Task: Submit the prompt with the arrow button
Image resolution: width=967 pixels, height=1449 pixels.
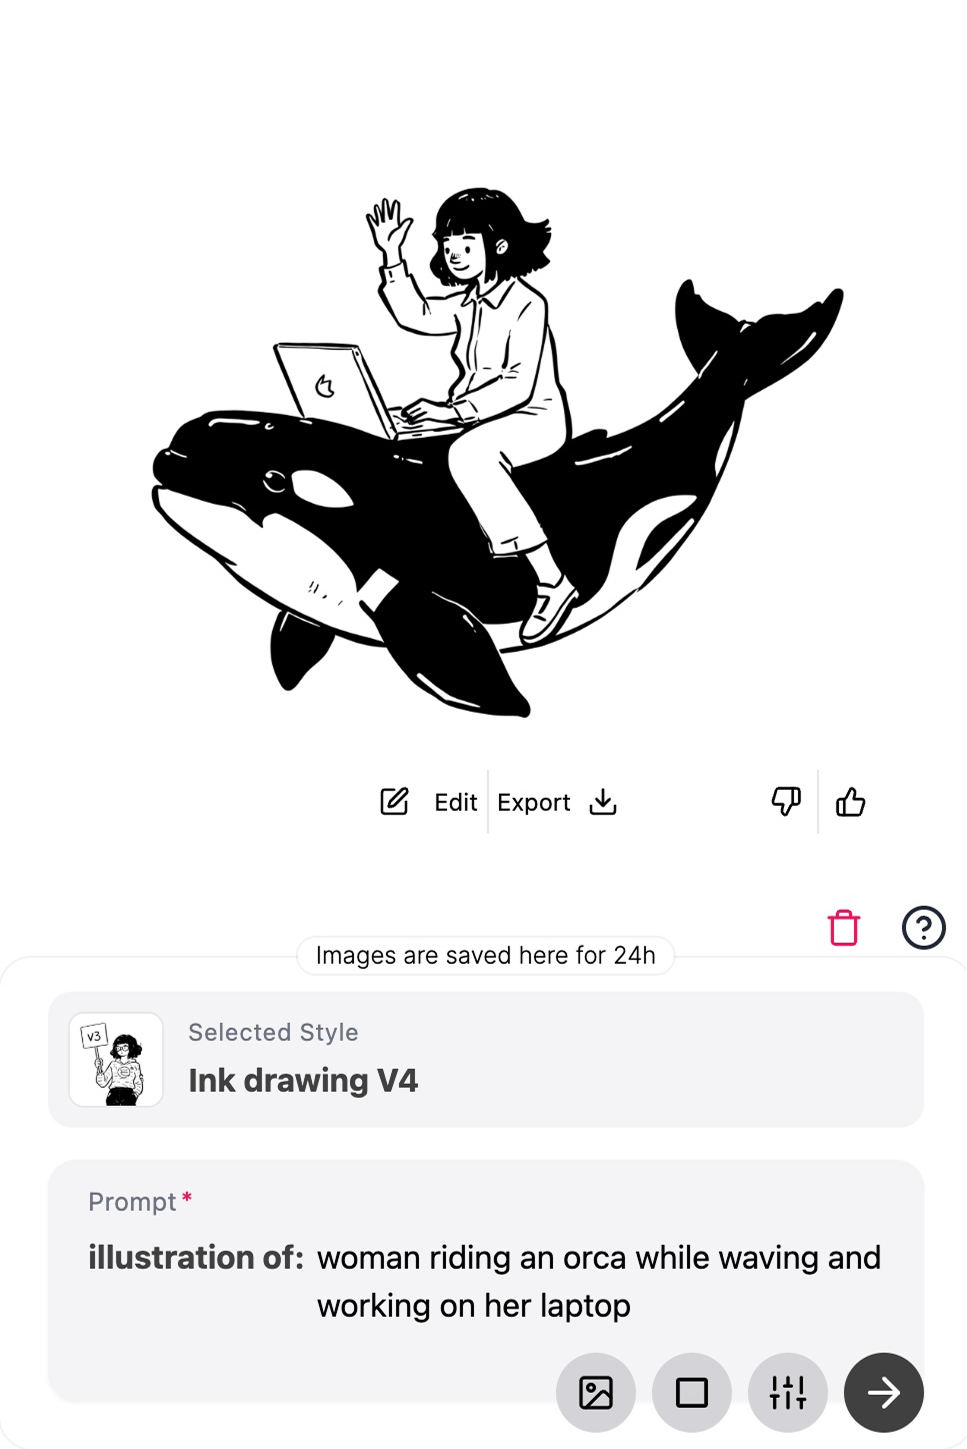Action: tap(884, 1393)
